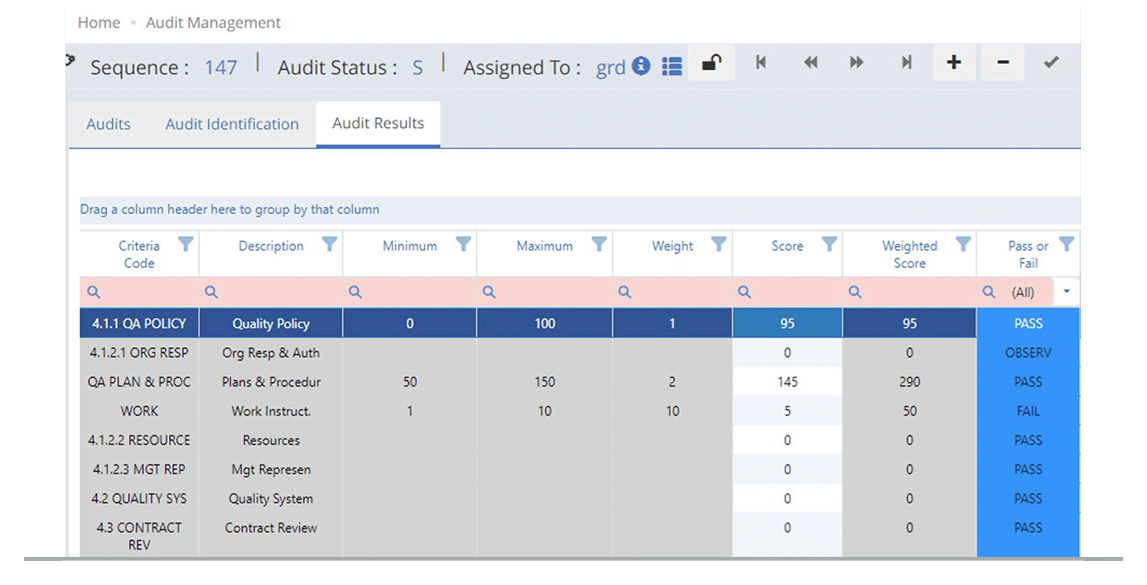The width and height of the screenshot is (1147, 585).
Task: Delete the record using the minus icon
Action: (x=1002, y=62)
